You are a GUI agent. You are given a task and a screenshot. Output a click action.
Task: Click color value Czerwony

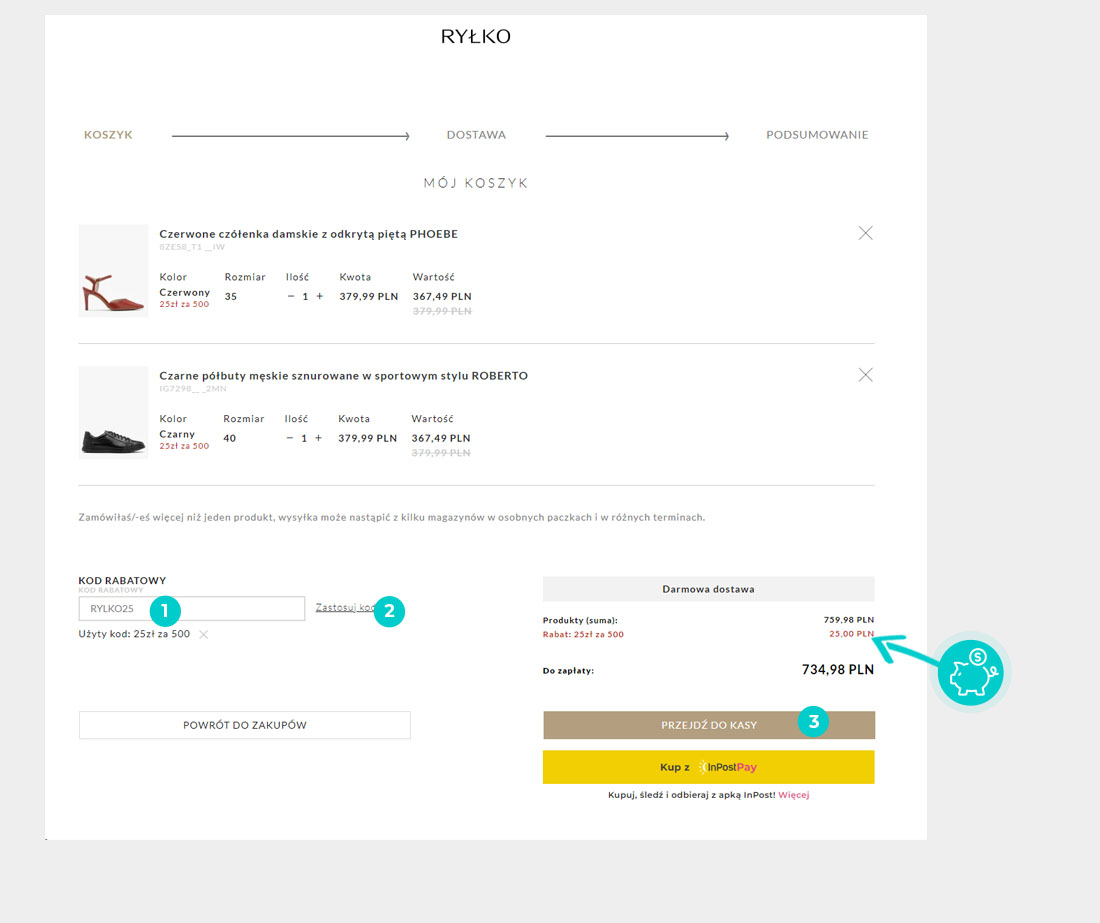(185, 292)
